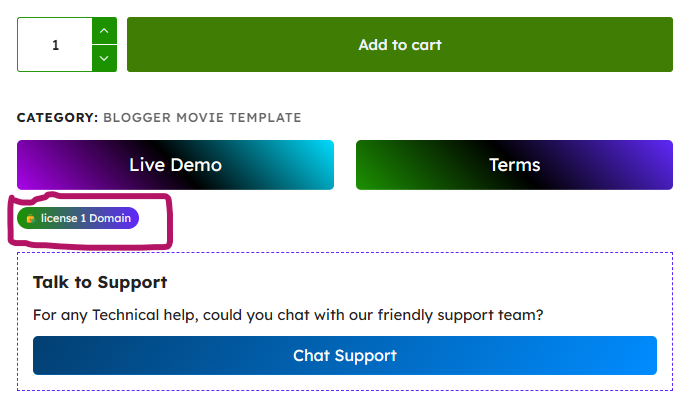Start a chat via Chat Support button
697x407 pixels.
coord(345,356)
